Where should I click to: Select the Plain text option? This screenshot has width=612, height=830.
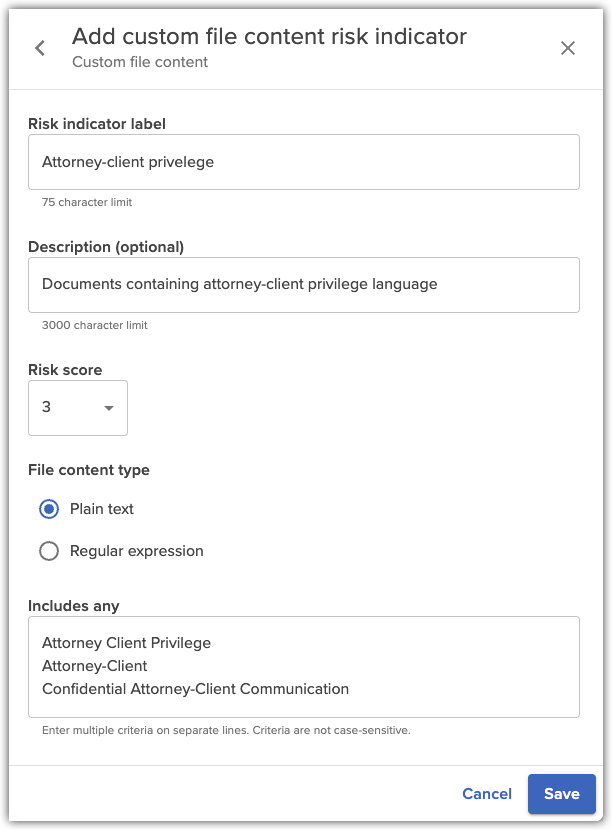[x=47, y=509]
